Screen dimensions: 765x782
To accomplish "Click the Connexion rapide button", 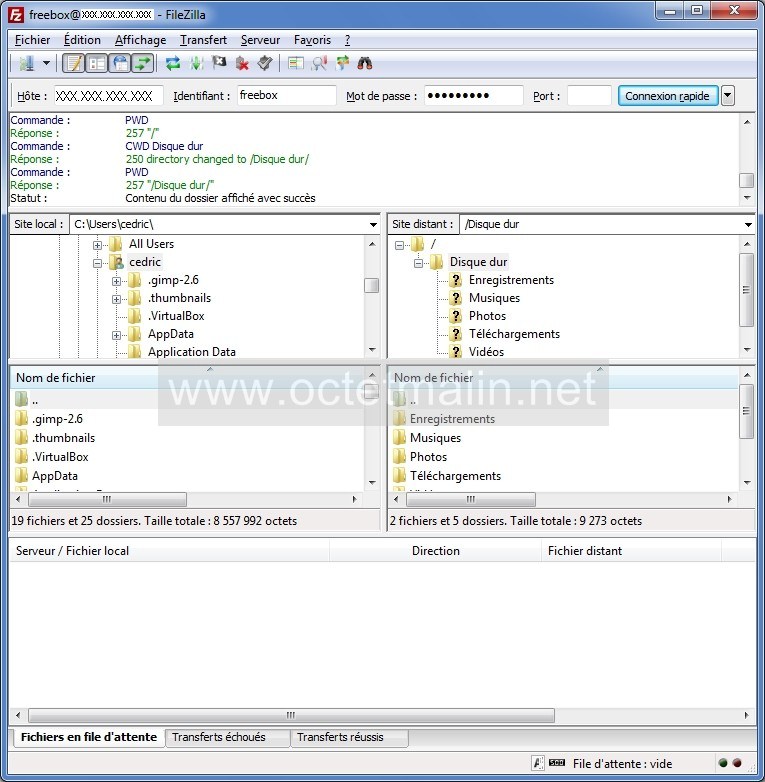I will 668,96.
